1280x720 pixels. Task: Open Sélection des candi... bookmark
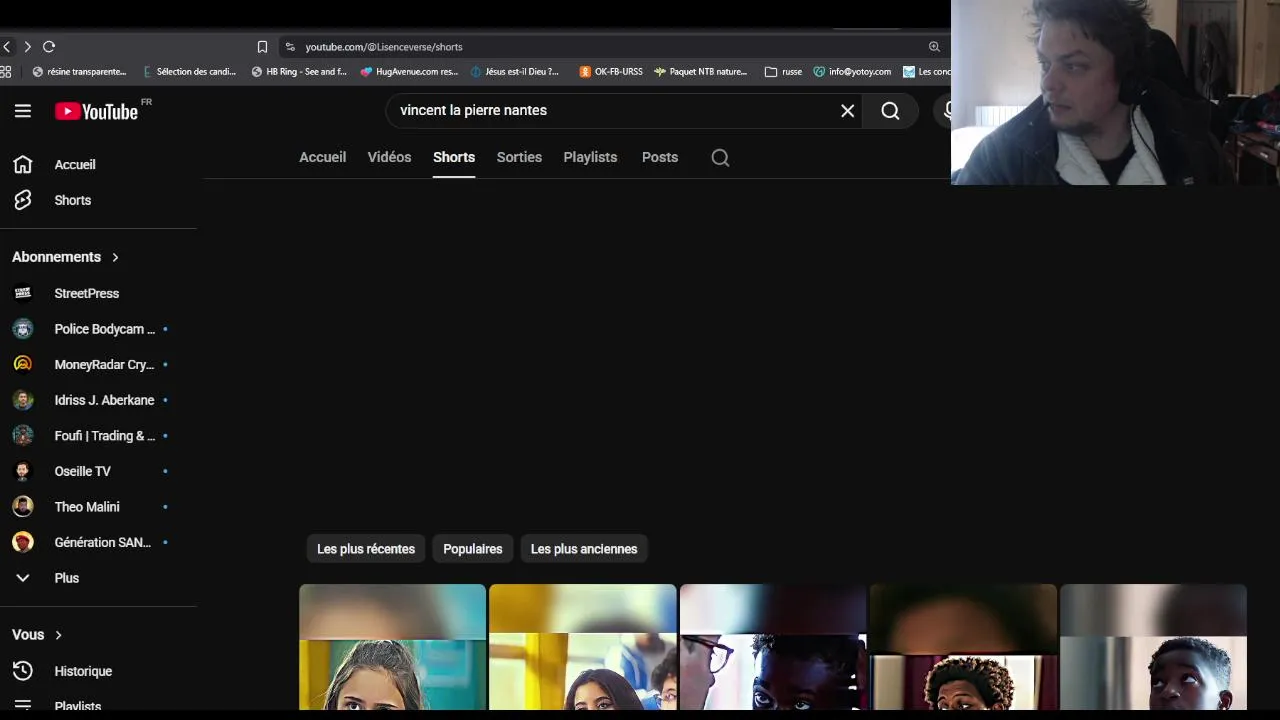[x=190, y=72]
